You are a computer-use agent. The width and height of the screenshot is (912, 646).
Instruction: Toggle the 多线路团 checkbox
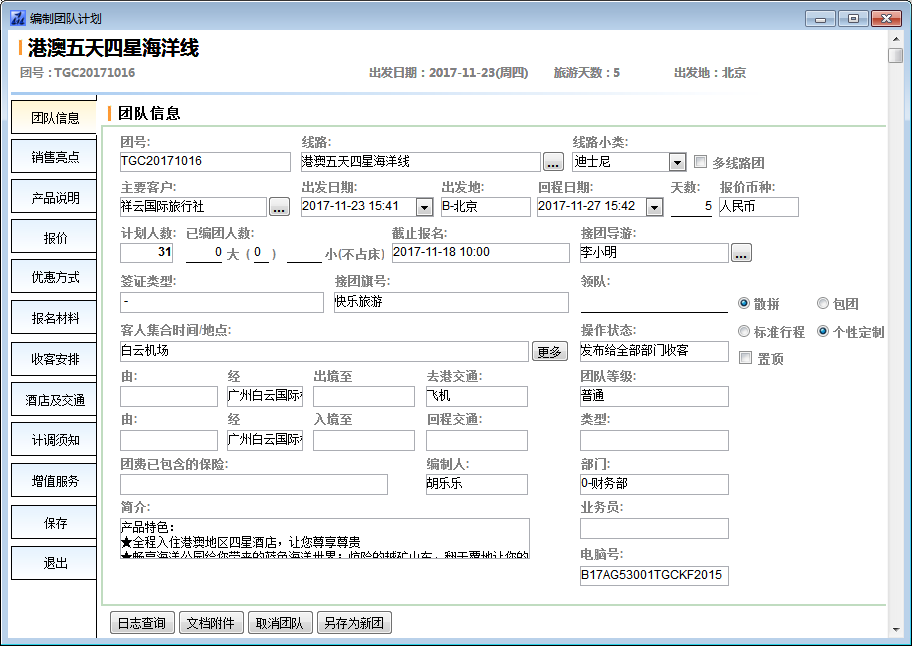pos(701,162)
